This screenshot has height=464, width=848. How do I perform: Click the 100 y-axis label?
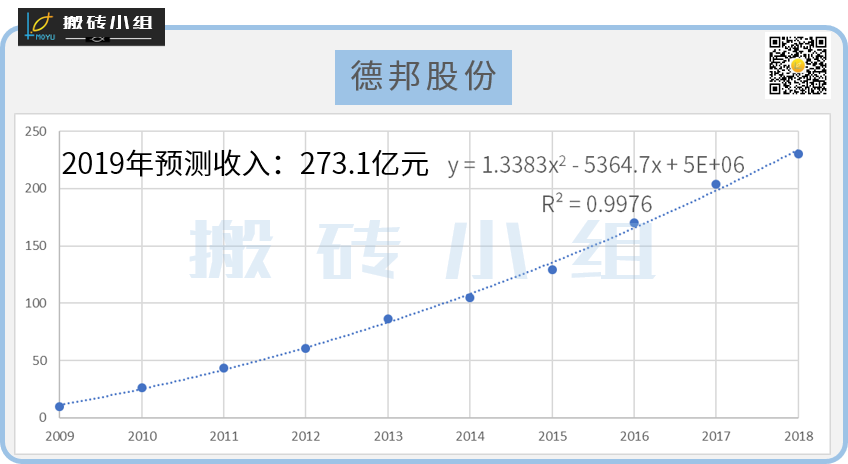pyautogui.click(x=36, y=303)
